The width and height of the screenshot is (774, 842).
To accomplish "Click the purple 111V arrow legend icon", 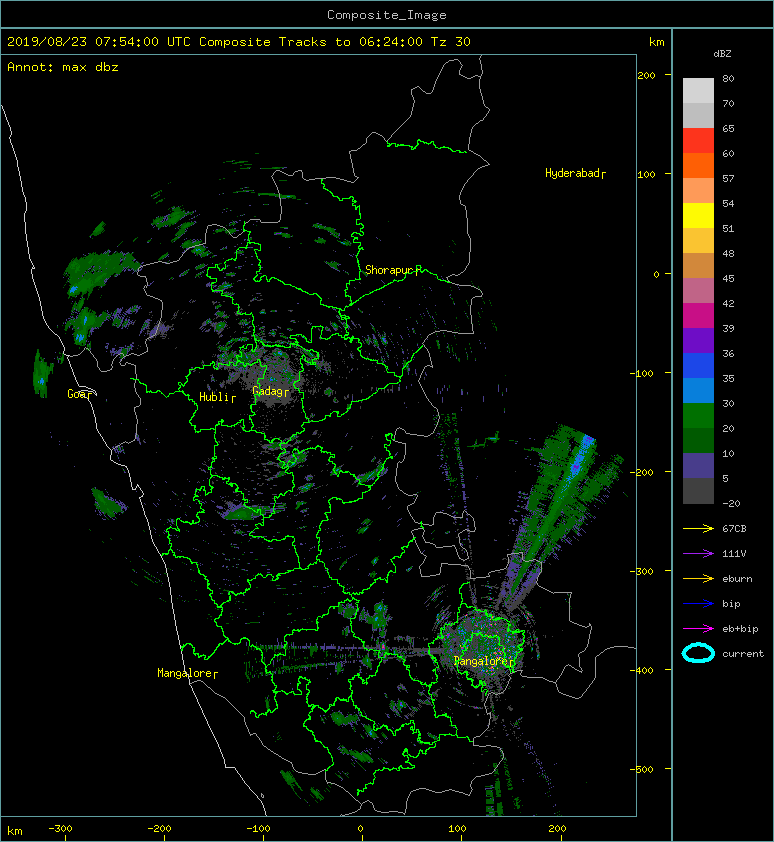I will point(698,554).
